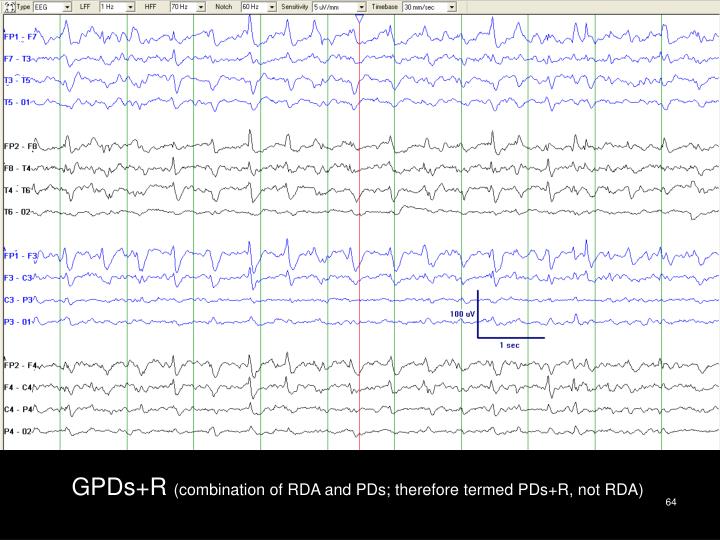Select the FP2 - F8 channel label

[x=20, y=146]
